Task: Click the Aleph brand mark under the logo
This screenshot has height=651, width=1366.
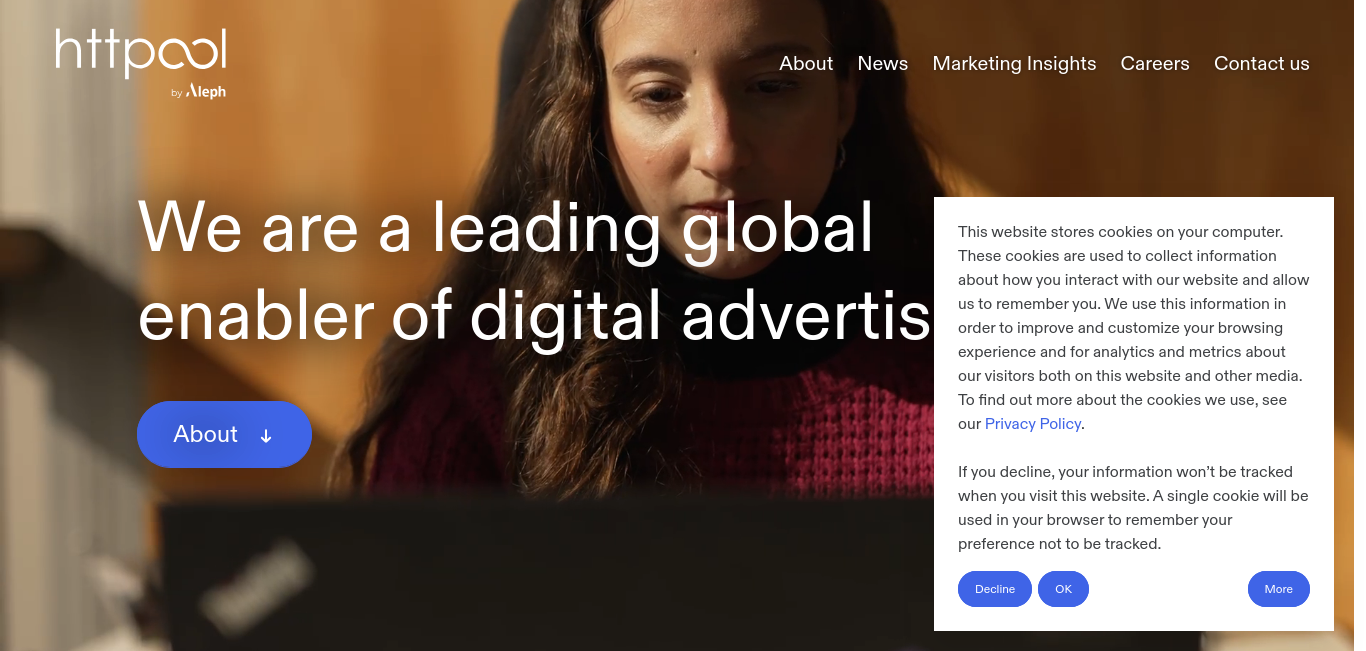Action: click(x=206, y=92)
